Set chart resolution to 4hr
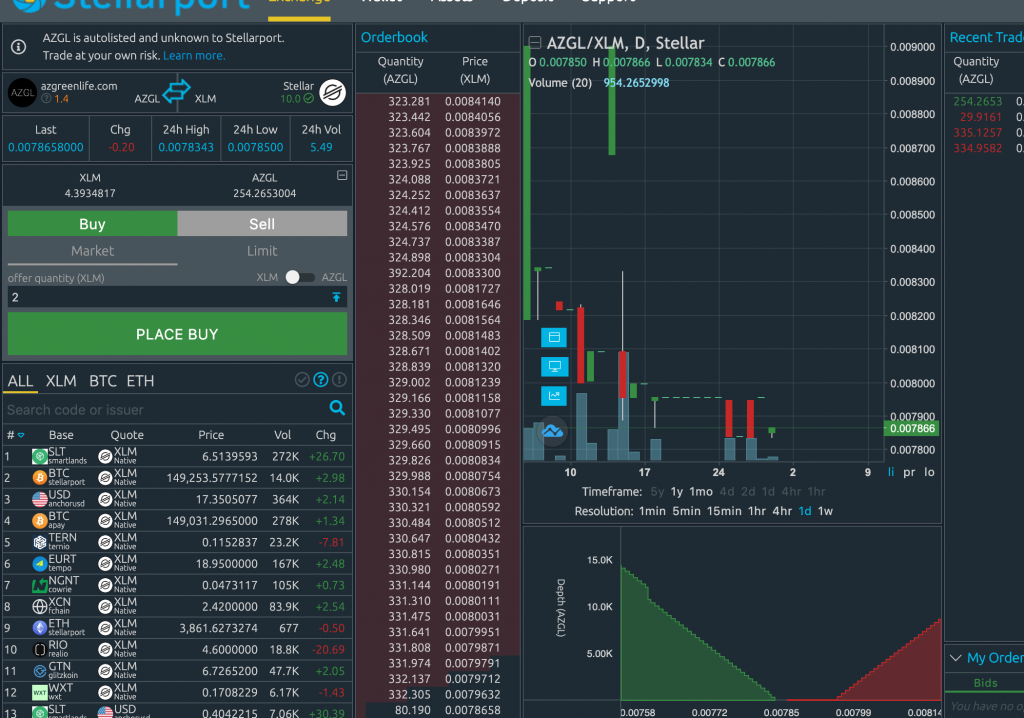The width and height of the screenshot is (1024, 718). tap(782, 512)
